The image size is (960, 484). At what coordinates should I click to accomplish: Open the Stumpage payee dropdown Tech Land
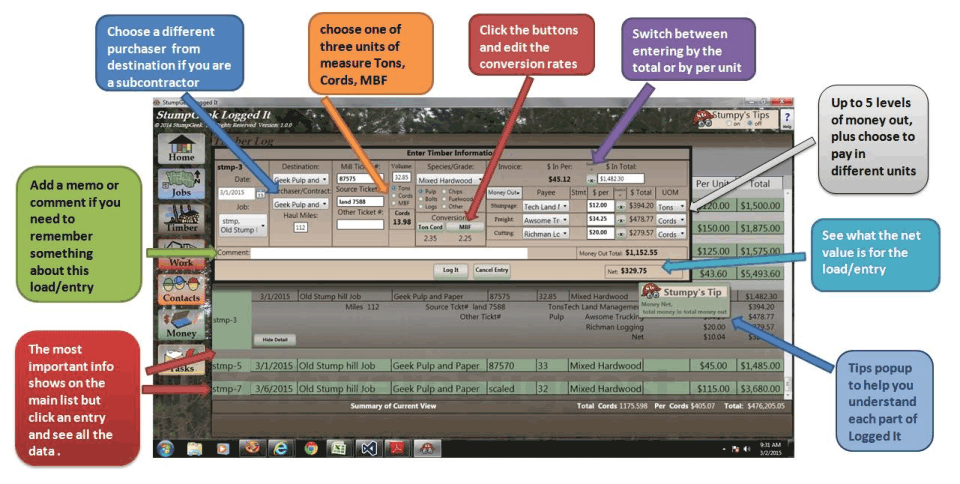click(545, 207)
